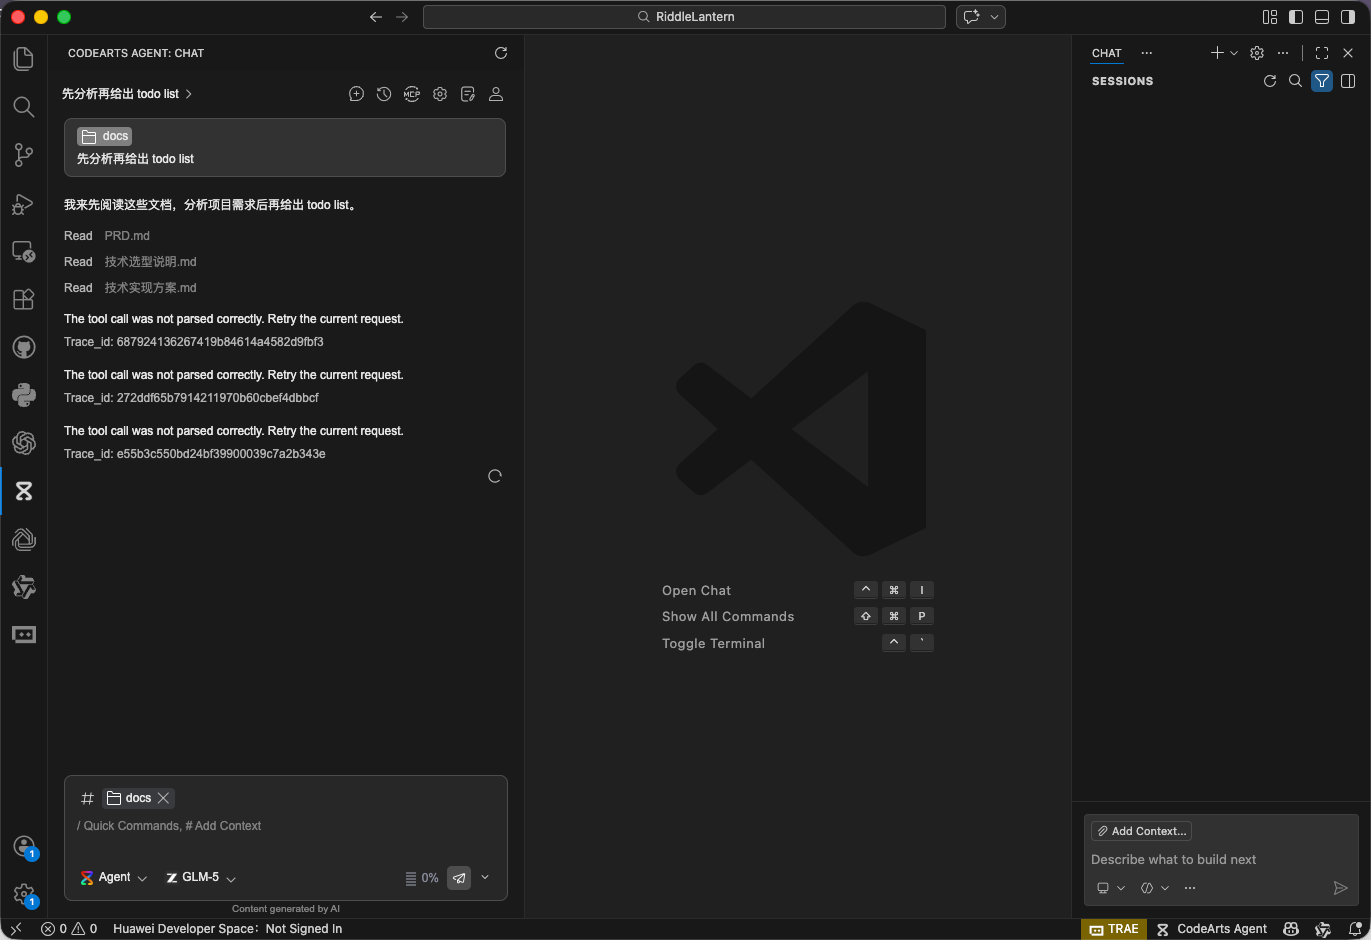This screenshot has height=940, width=1371.
Task: Toggle the secondary side bar
Action: coord(1348,17)
